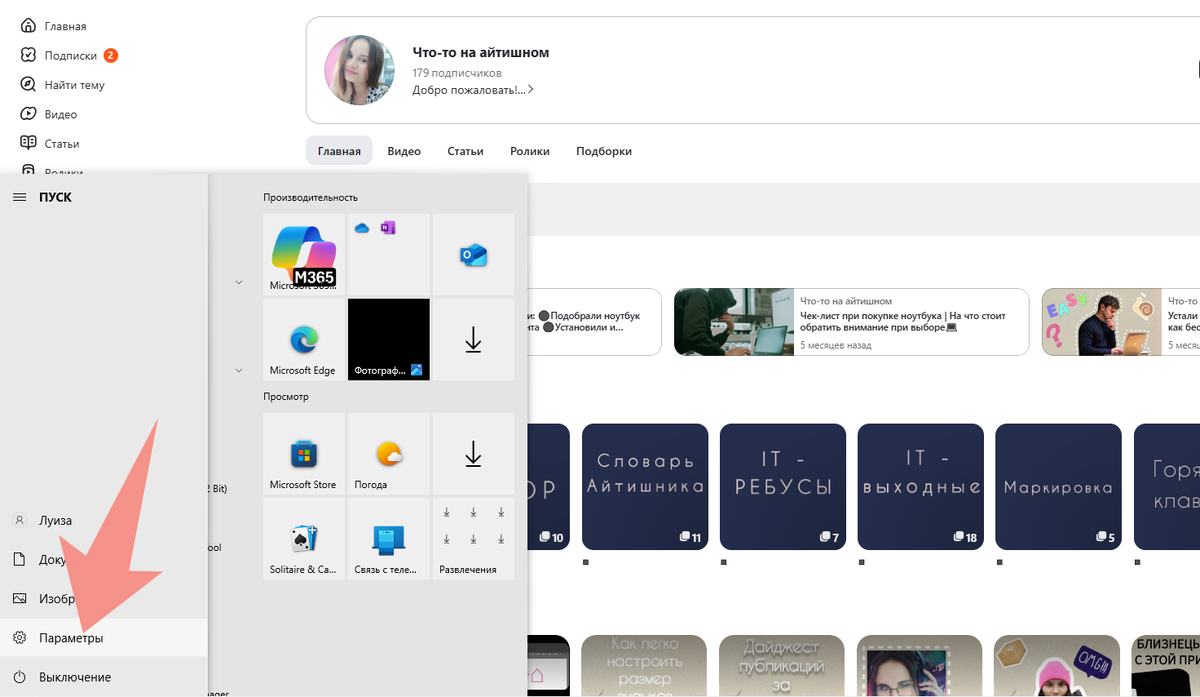Go to Главная in the sidebar
Screen dimensions: 1200x697
(54, 26)
